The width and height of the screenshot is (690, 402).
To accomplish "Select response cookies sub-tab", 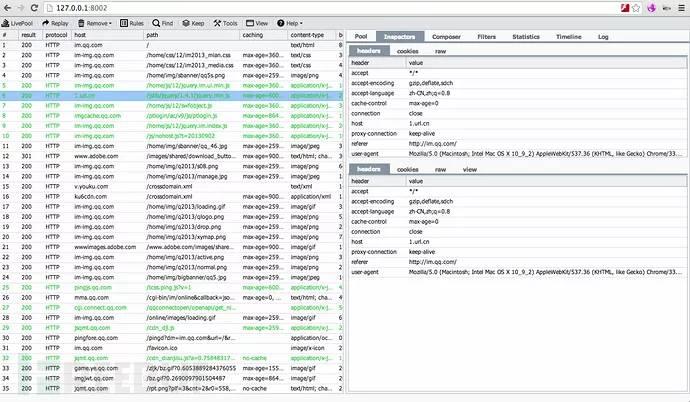I will [x=407, y=169].
